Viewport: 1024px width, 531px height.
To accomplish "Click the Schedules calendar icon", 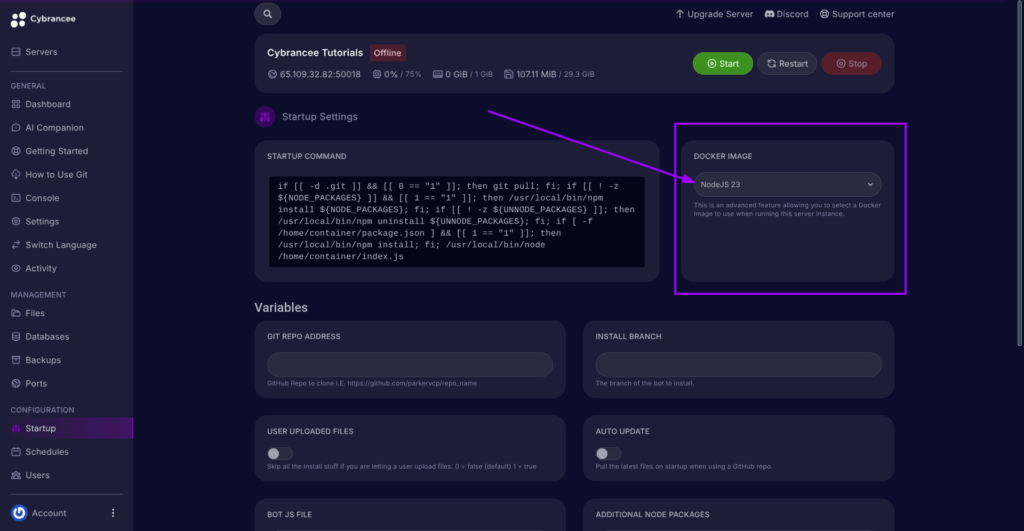I will tap(16, 451).
